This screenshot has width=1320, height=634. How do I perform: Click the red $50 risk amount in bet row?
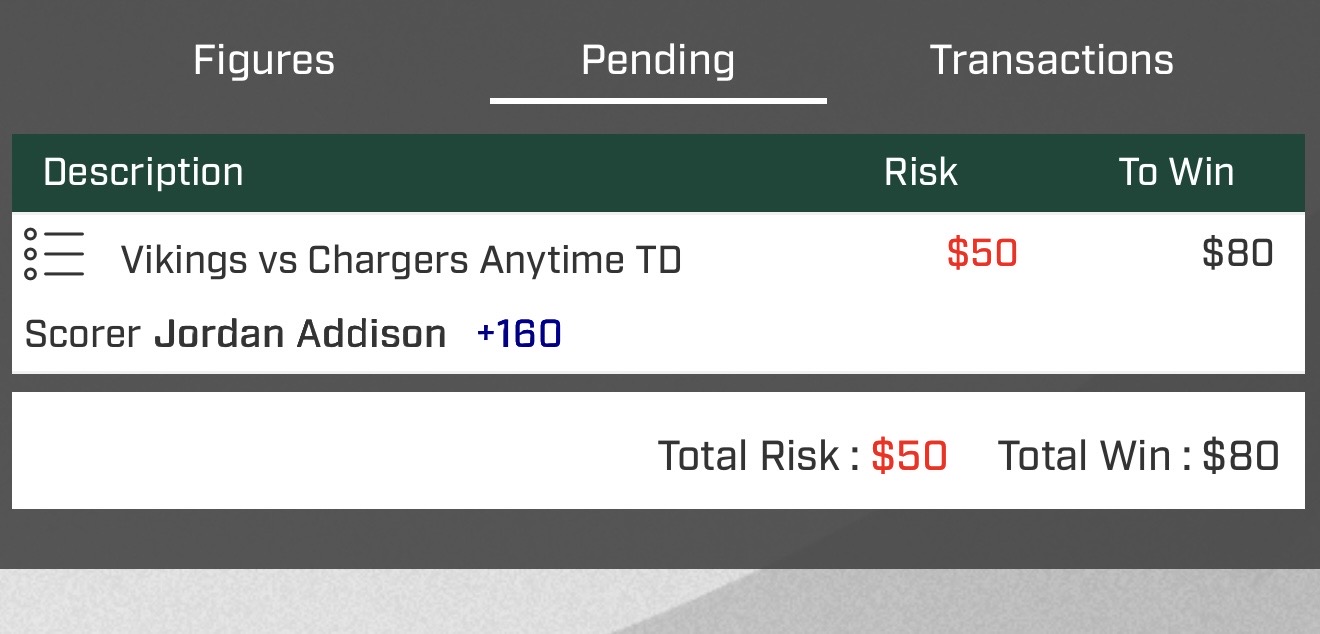click(982, 253)
